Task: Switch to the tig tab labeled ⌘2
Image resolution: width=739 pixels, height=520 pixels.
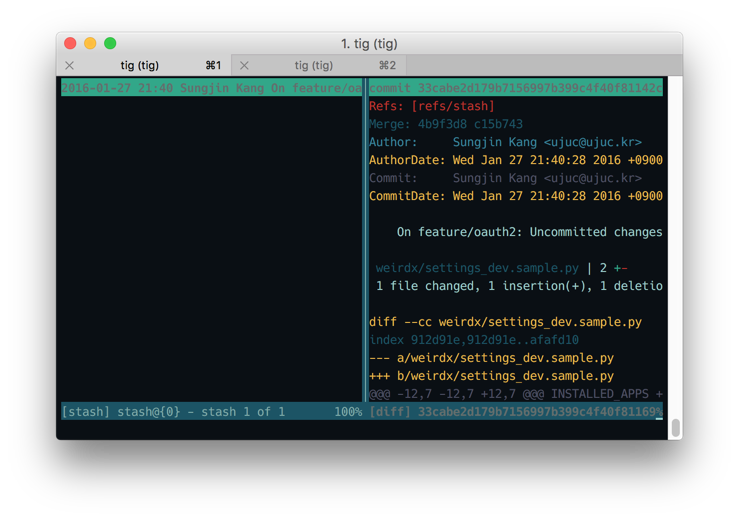Action: [319, 66]
